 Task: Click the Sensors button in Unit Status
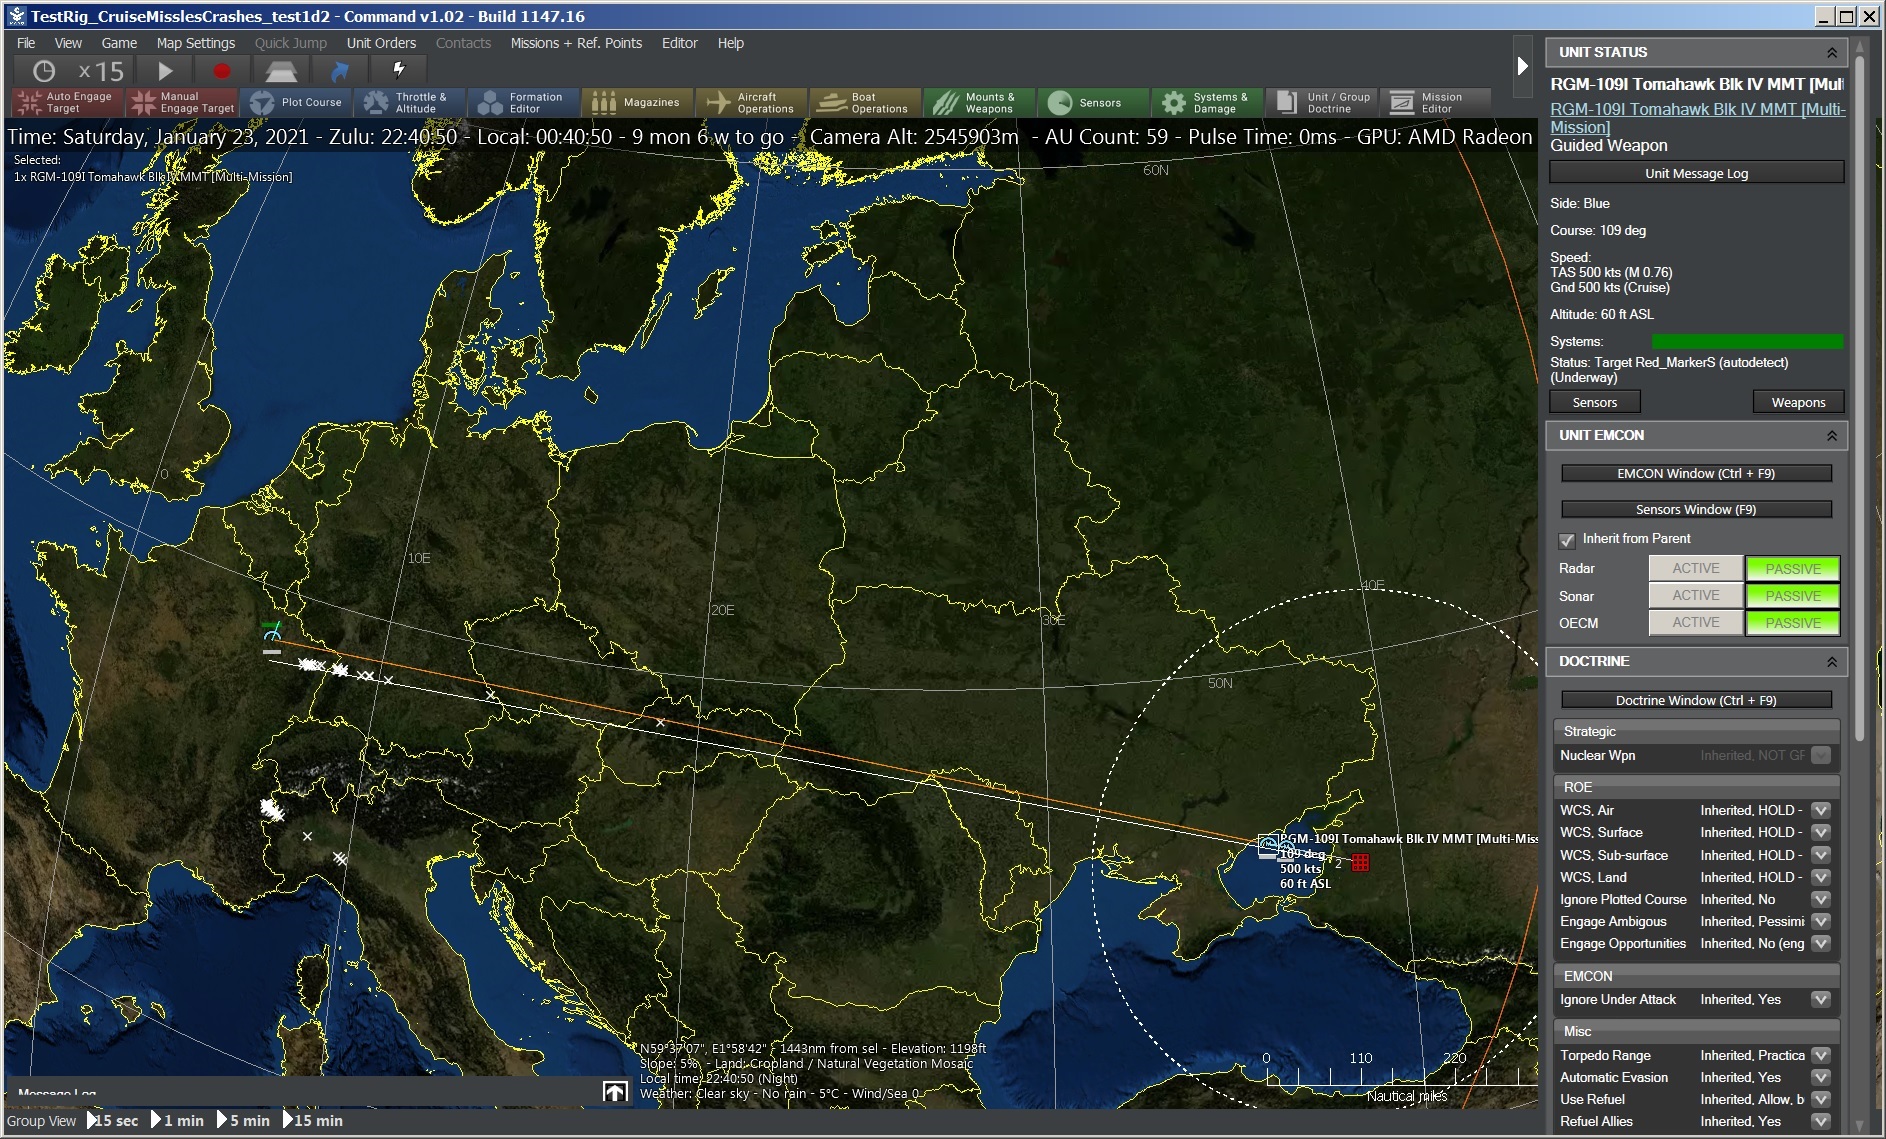coord(1594,402)
